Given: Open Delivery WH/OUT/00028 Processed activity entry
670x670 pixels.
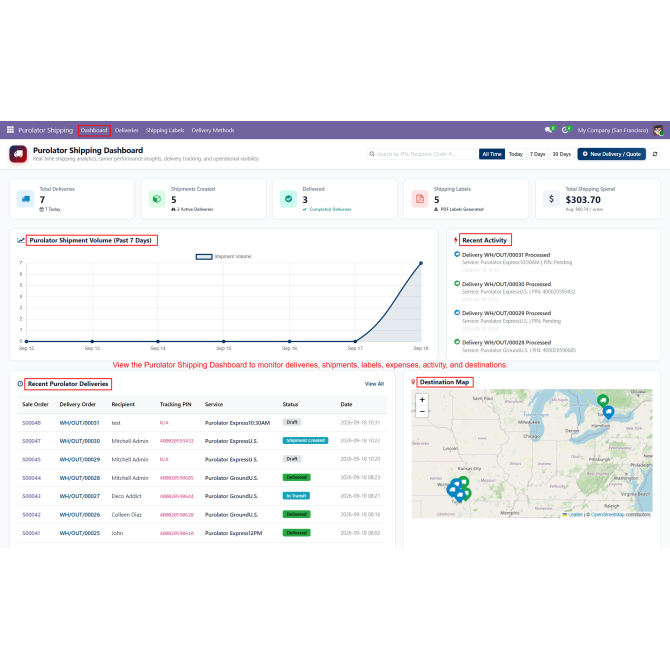Looking at the screenshot, I should pyautogui.click(x=506, y=343).
